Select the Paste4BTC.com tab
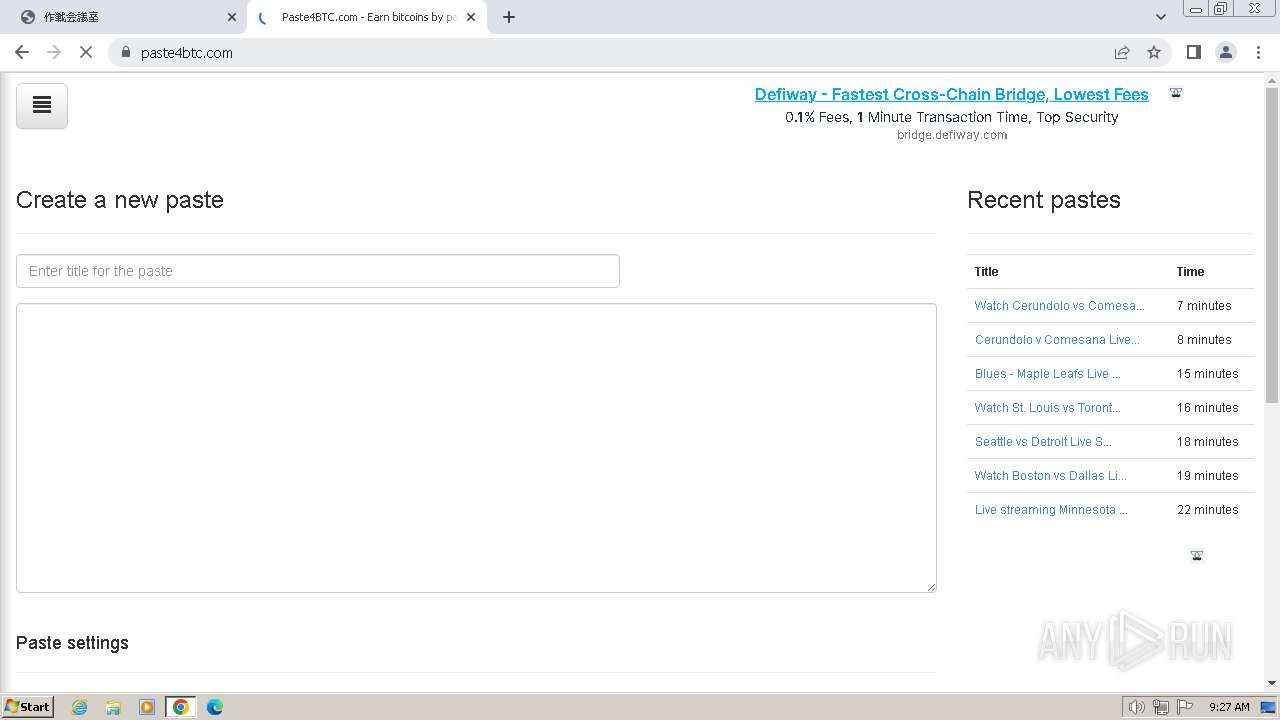Viewport: 1280px width, 720px height. pos(366,17)
